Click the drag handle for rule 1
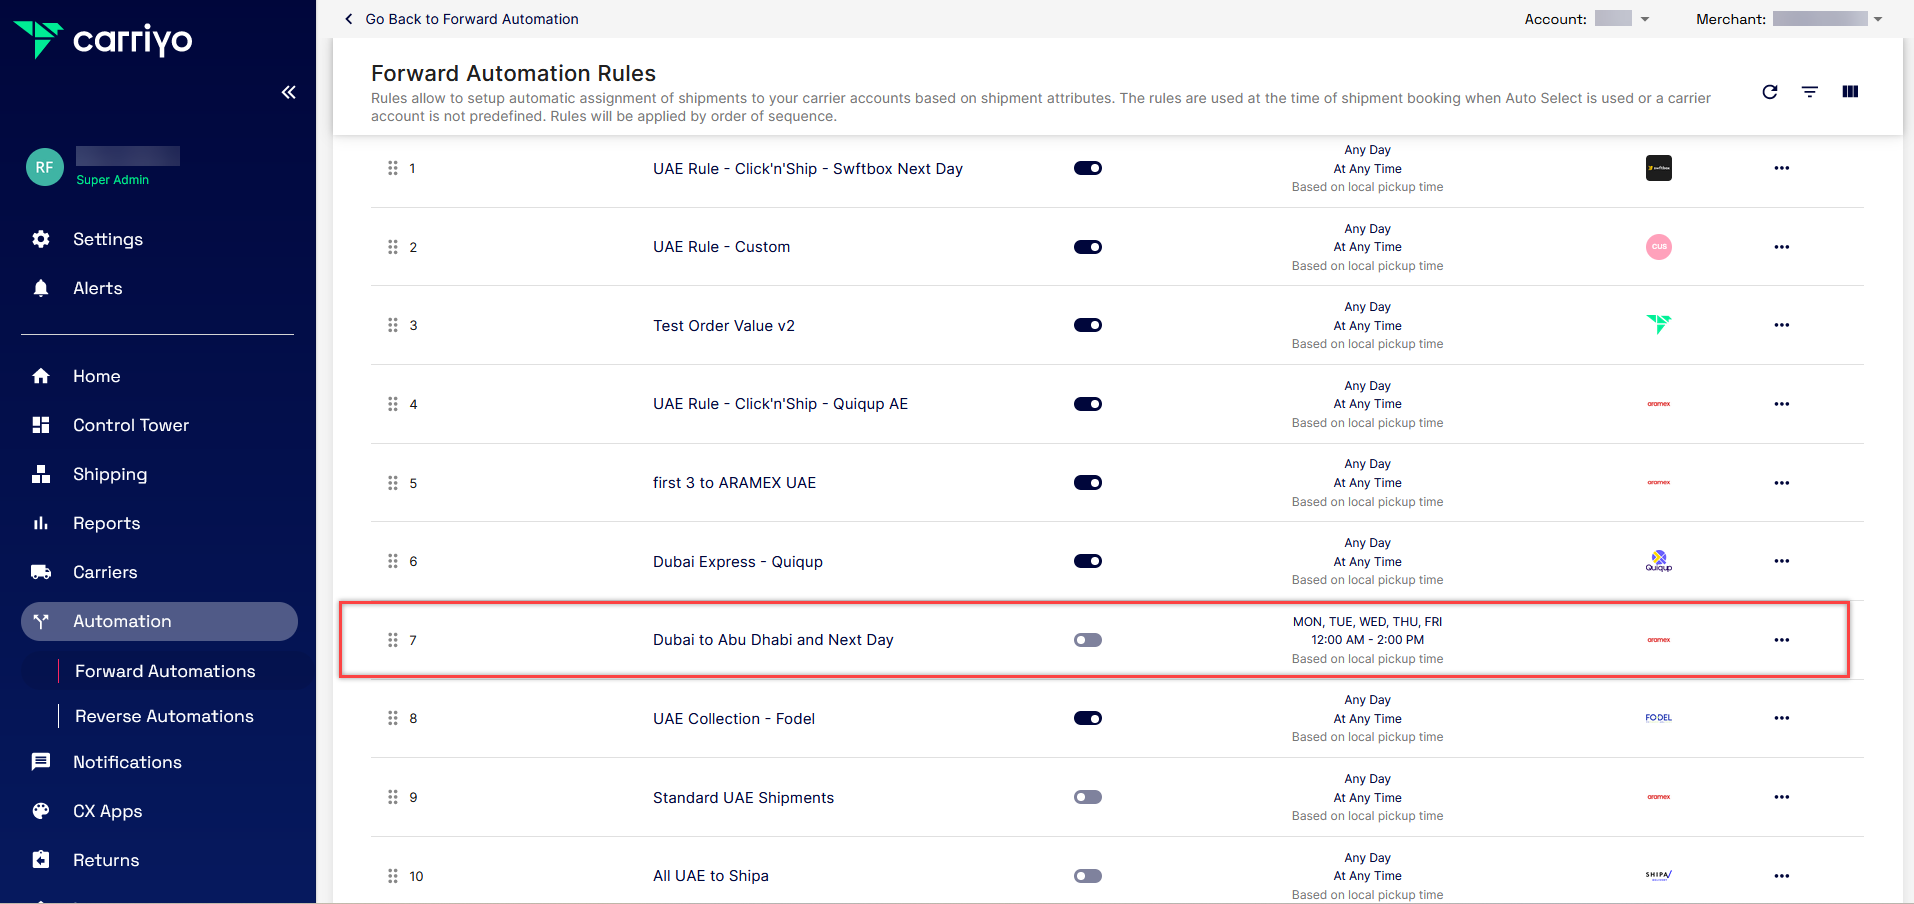This screenshot has width=1914, height=904. (x=392, y=168)
